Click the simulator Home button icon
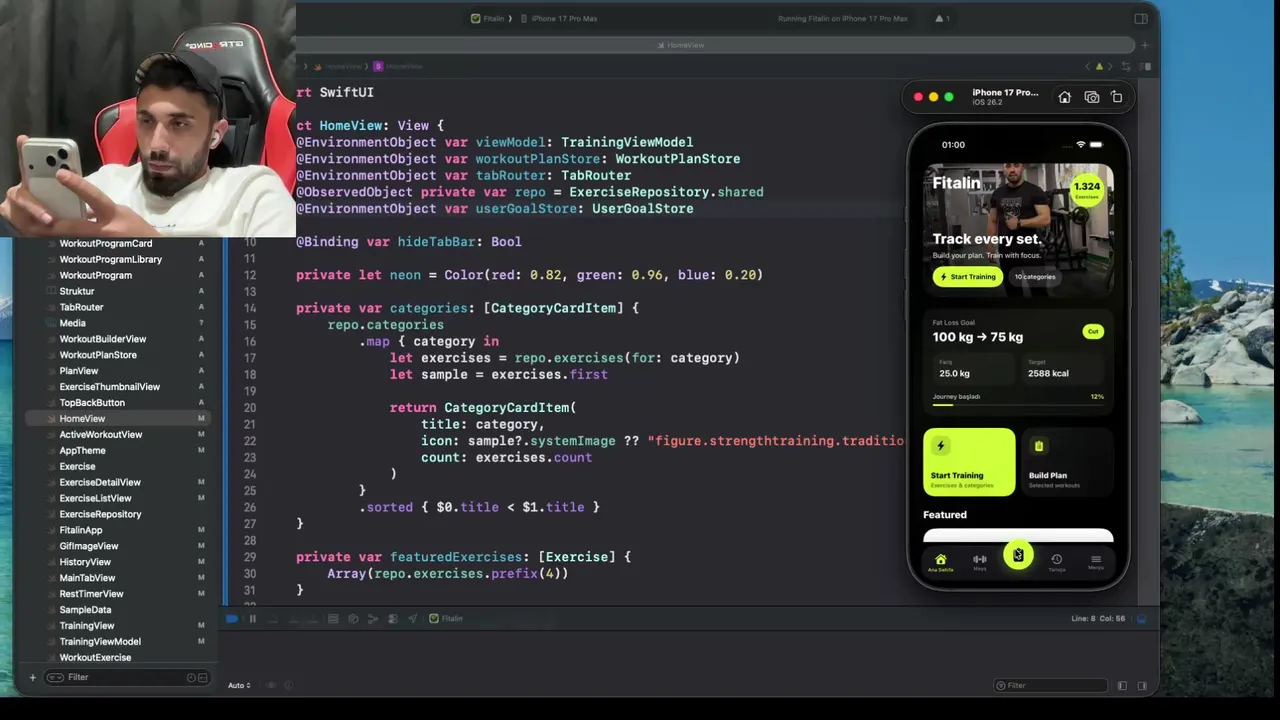Image resolution: width=1280 pixels, height=720 pixels. [x=1065, y=97]
